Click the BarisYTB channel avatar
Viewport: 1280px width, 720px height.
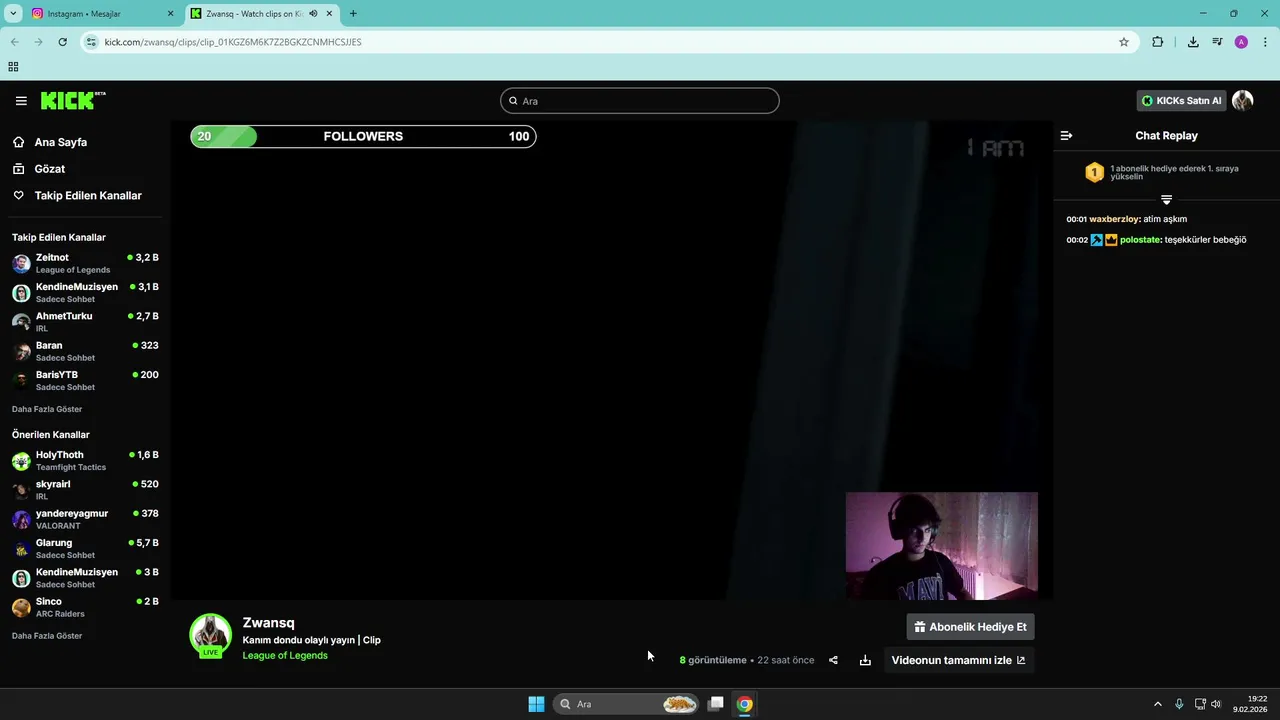tap(21, 380)
